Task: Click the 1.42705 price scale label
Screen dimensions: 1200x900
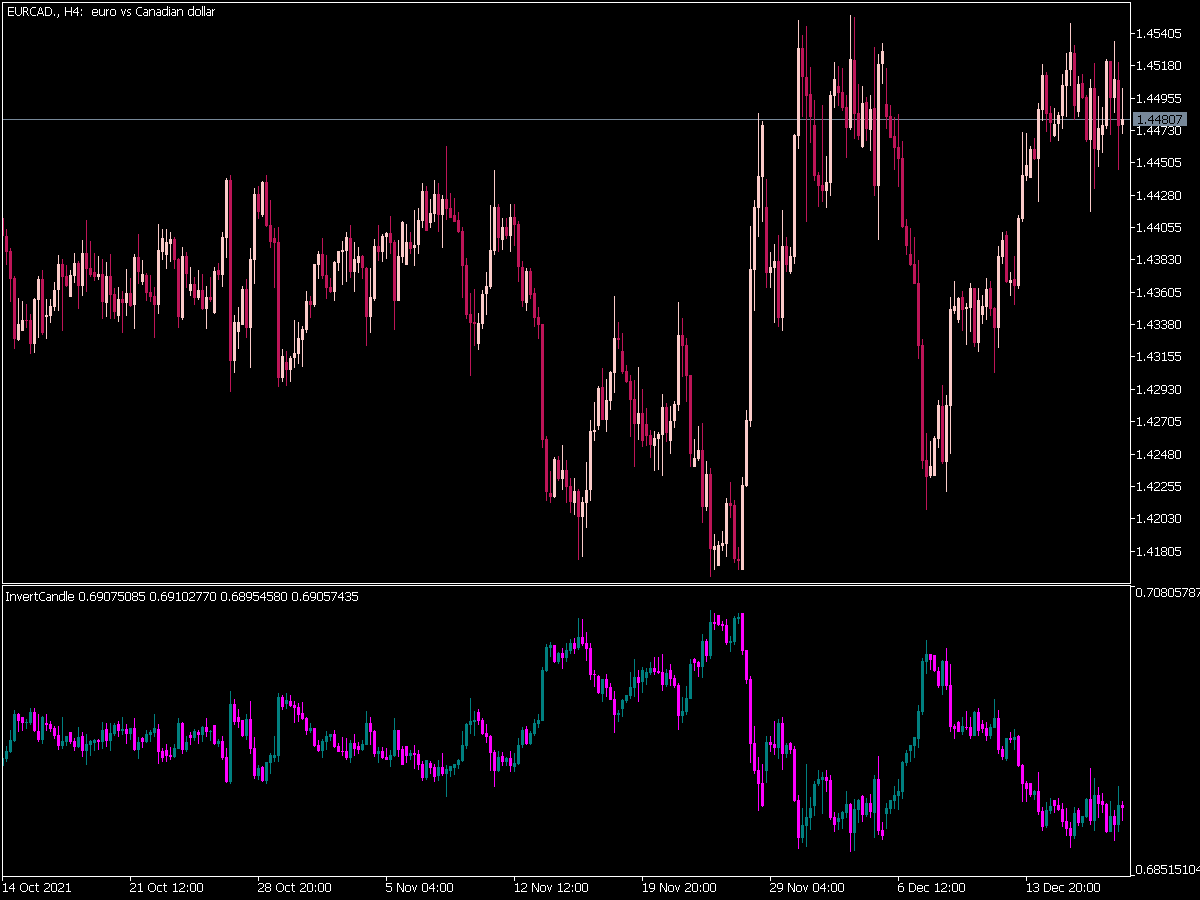Action: tap(1158, 421)
